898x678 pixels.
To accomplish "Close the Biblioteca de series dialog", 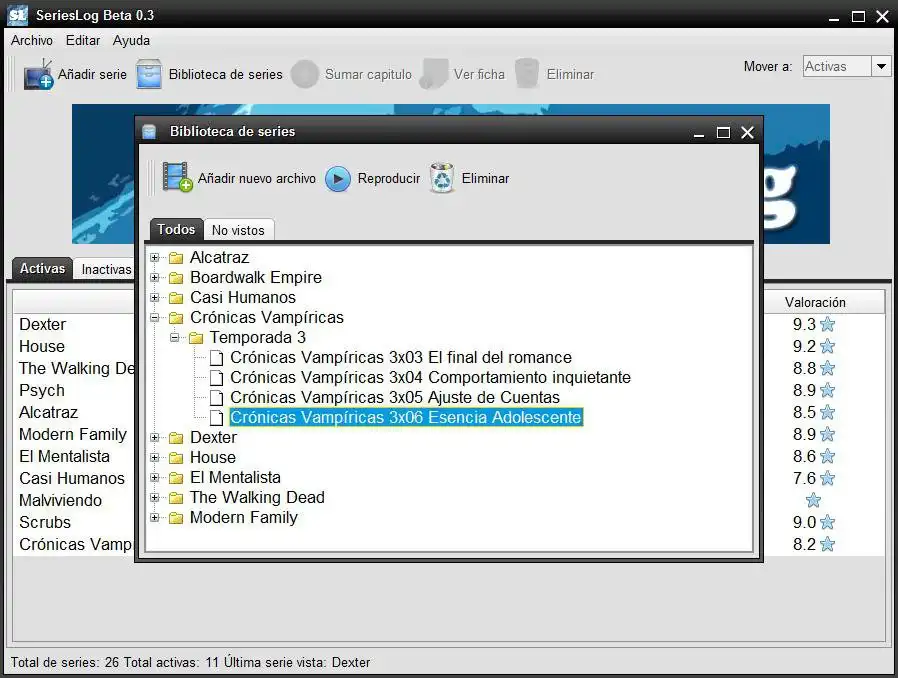I will (x=747, y=133).
